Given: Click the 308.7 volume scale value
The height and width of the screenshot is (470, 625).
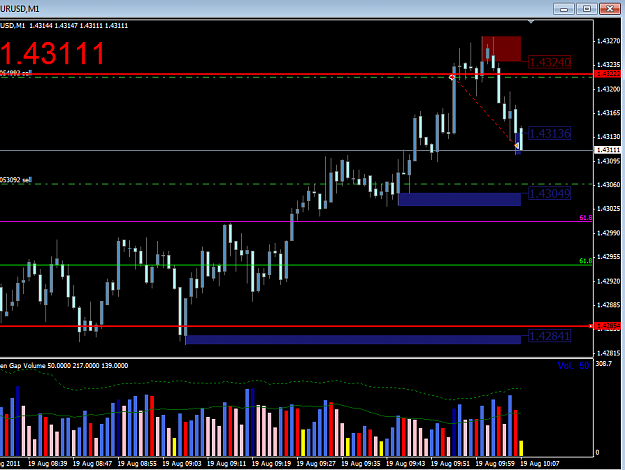Looking at the screenshot, I should pyautogui.click(x=603, y=364).
